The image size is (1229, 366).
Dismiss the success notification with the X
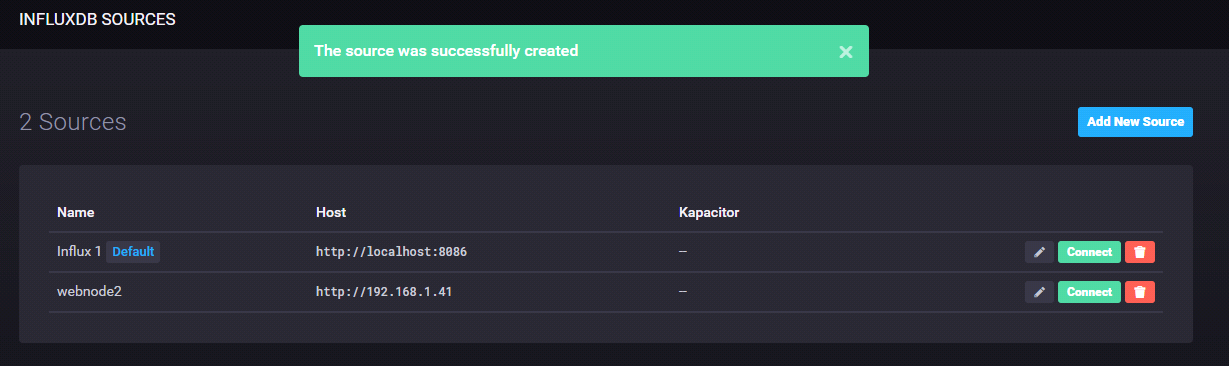point(846,51)
